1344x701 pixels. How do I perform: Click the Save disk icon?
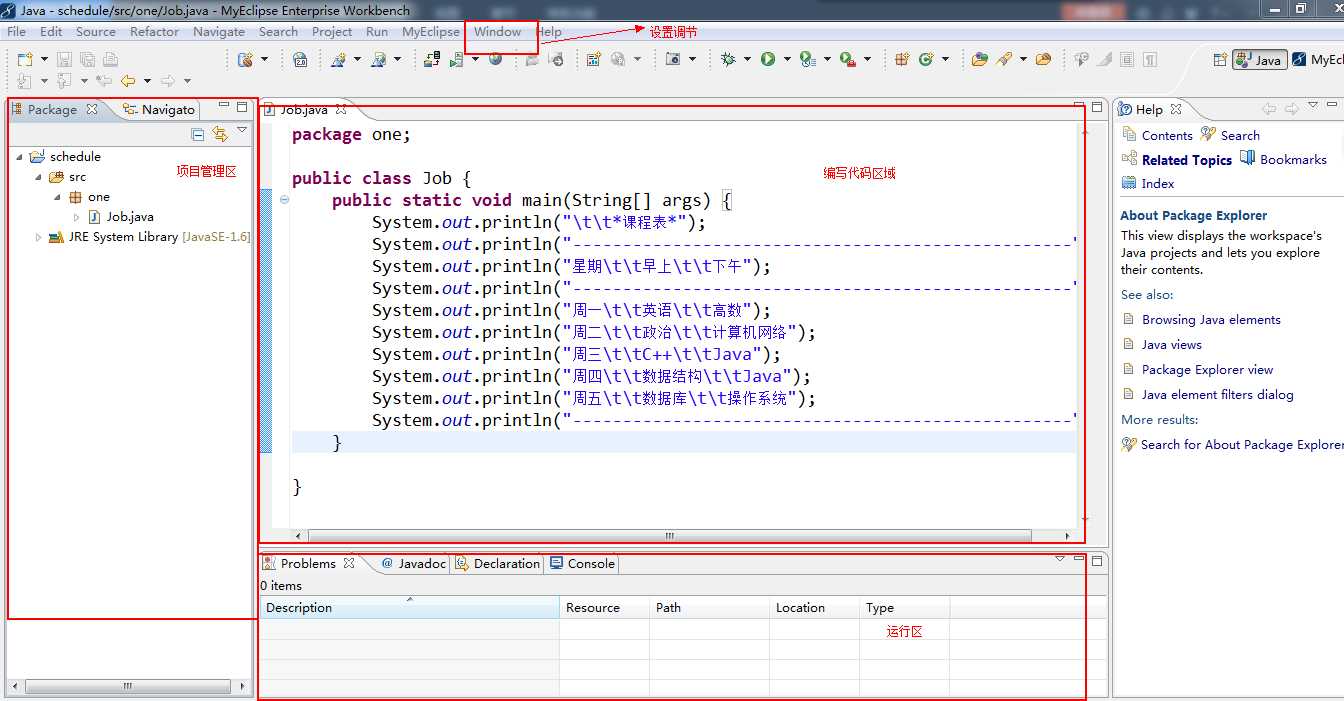pos(64,59)
